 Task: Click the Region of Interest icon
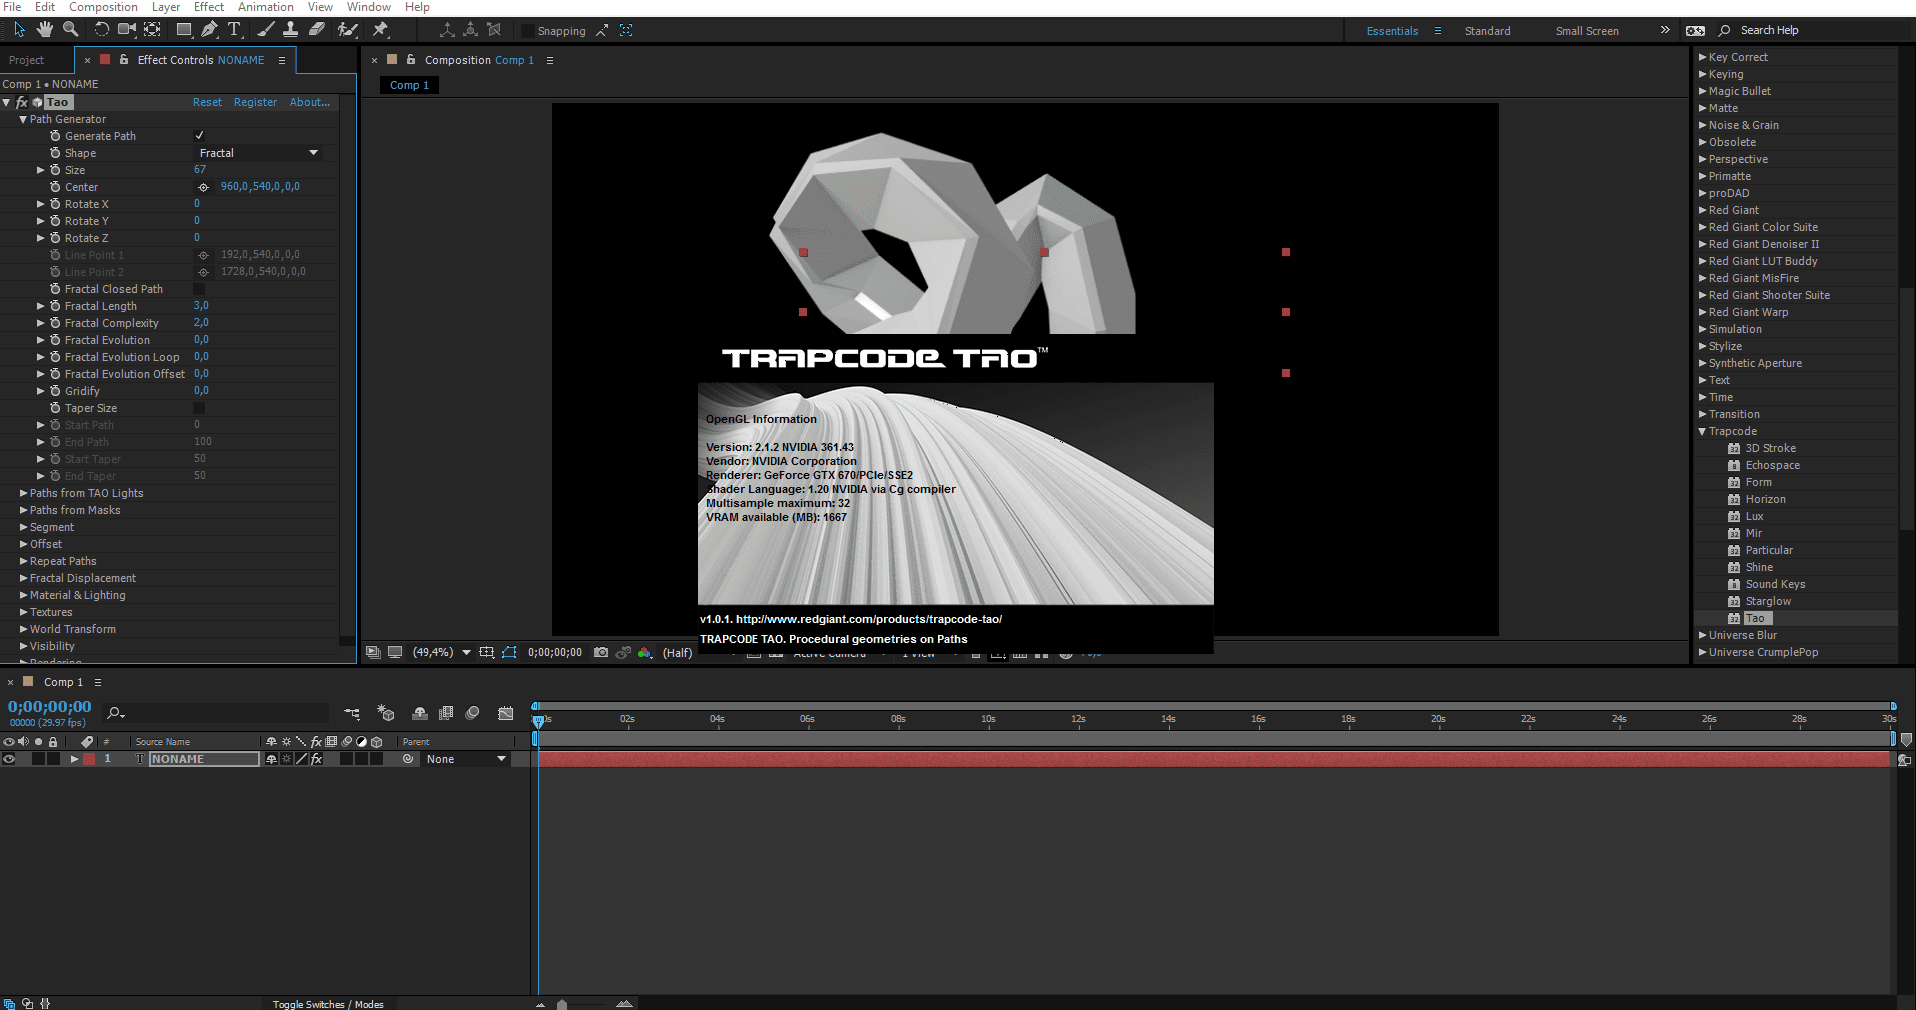coord(487,653)
